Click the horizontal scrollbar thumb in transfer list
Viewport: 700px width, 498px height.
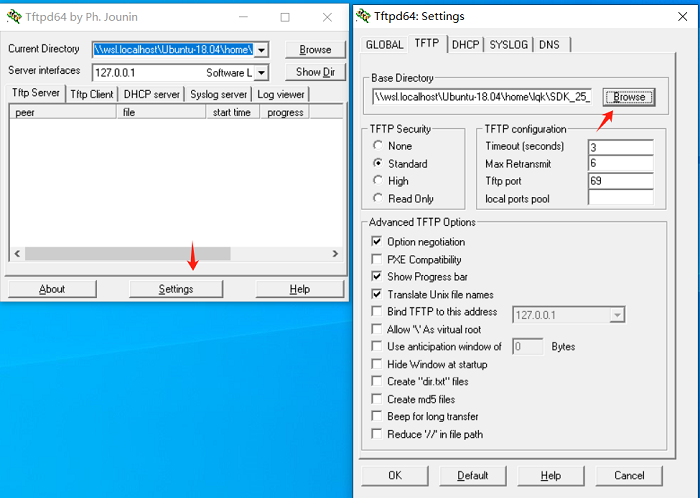(128, 253)
